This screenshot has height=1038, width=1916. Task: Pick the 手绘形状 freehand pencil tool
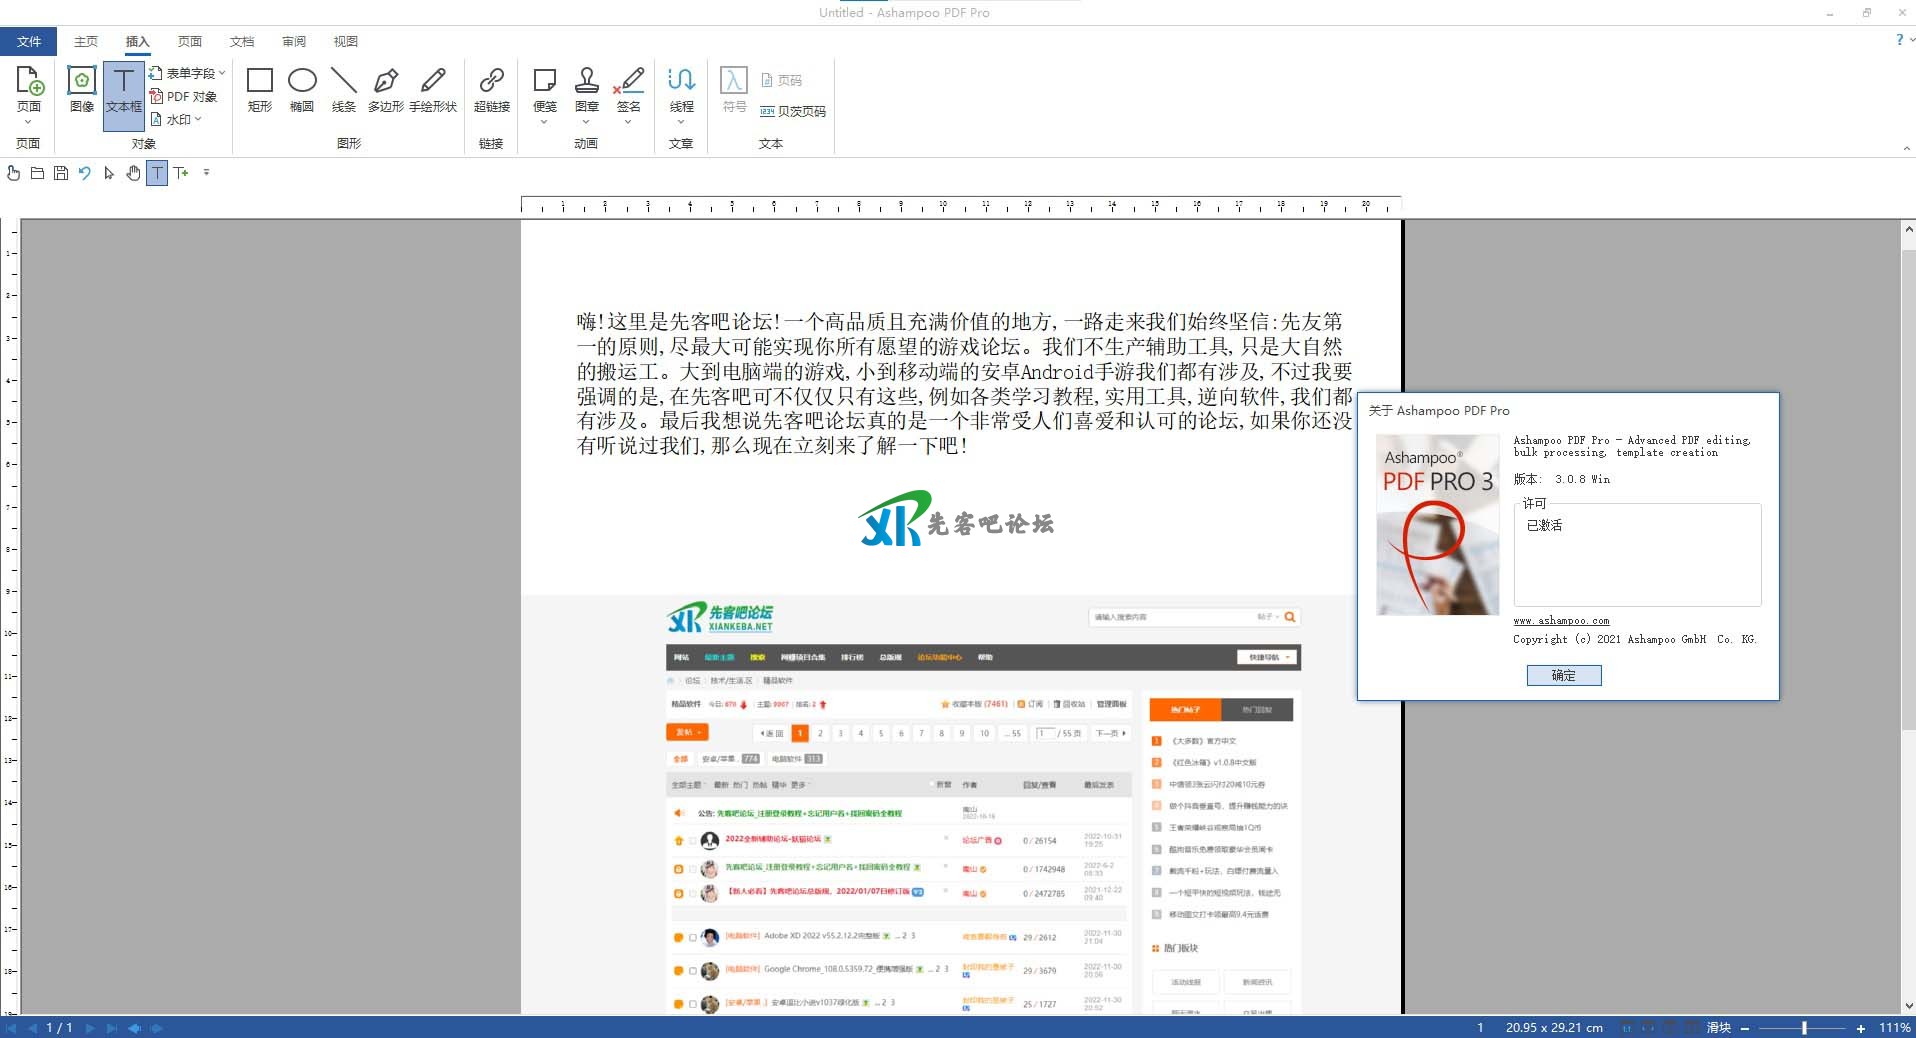click(432, 89)
